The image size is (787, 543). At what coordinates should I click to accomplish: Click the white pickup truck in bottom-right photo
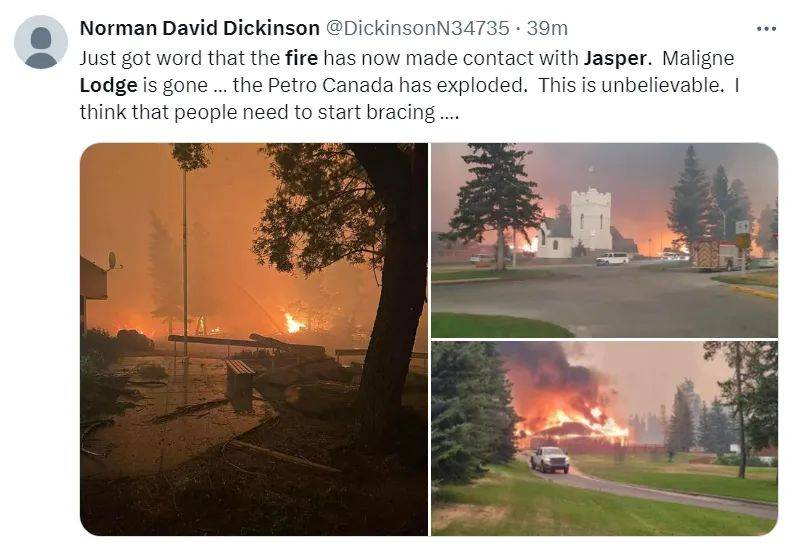(x=550, y=459)
